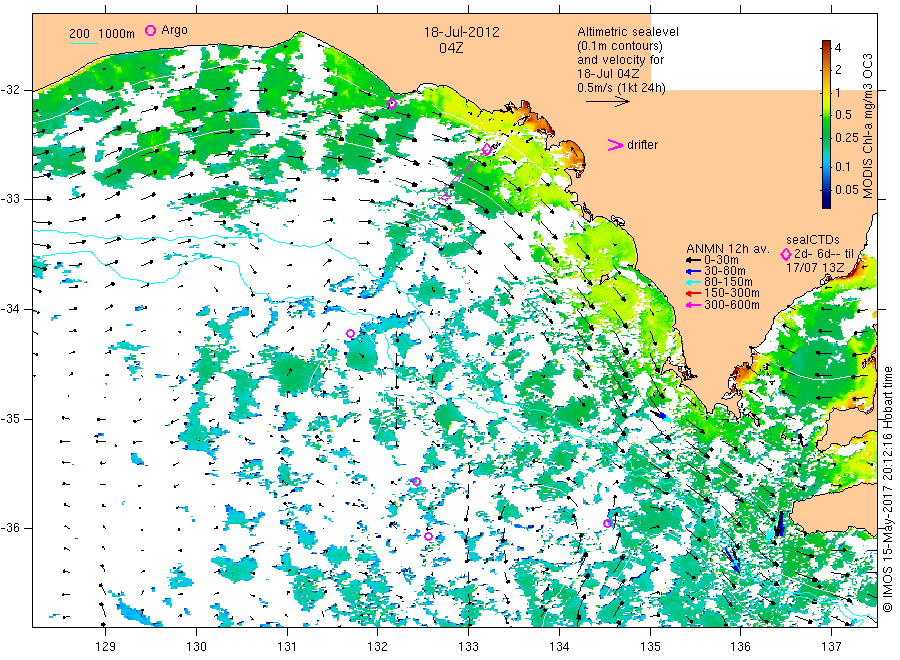Click the red 150-300m legend arrow
Screen dimensions: 900x660
tap(693, 293)
